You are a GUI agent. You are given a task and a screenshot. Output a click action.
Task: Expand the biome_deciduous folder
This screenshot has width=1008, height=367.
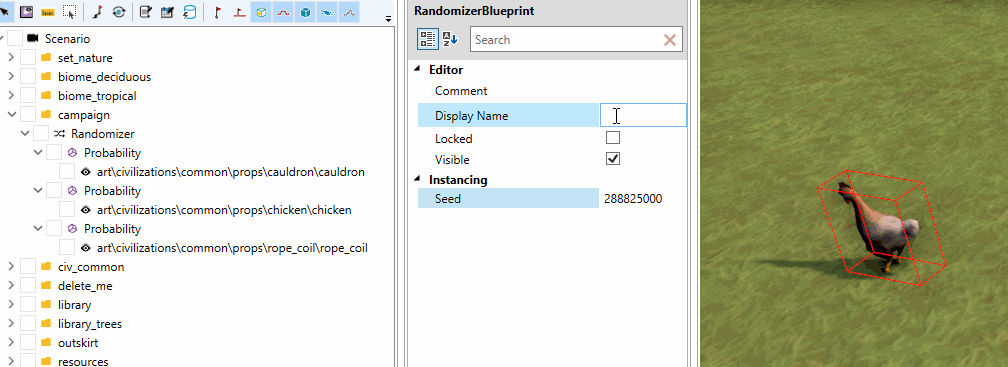[10, 76]
